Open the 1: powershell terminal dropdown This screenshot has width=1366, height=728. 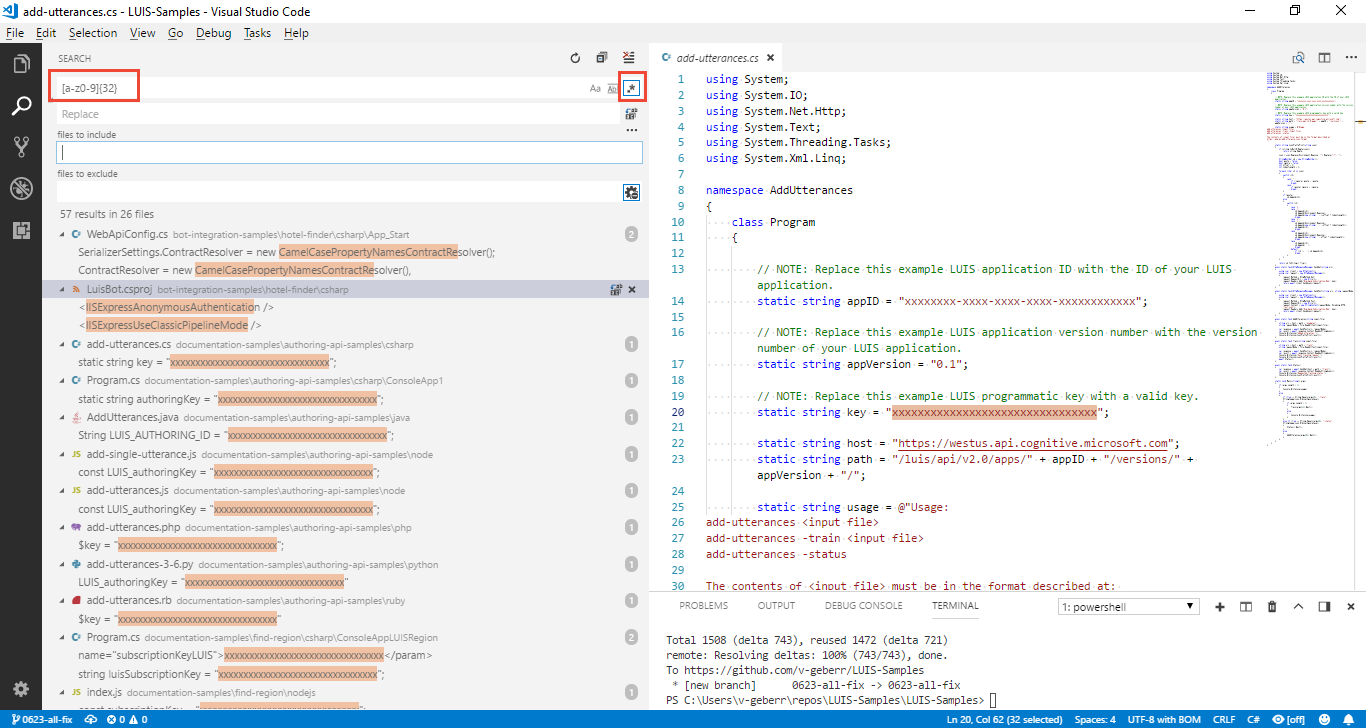pyautogui.click(x=1128, y=605)
